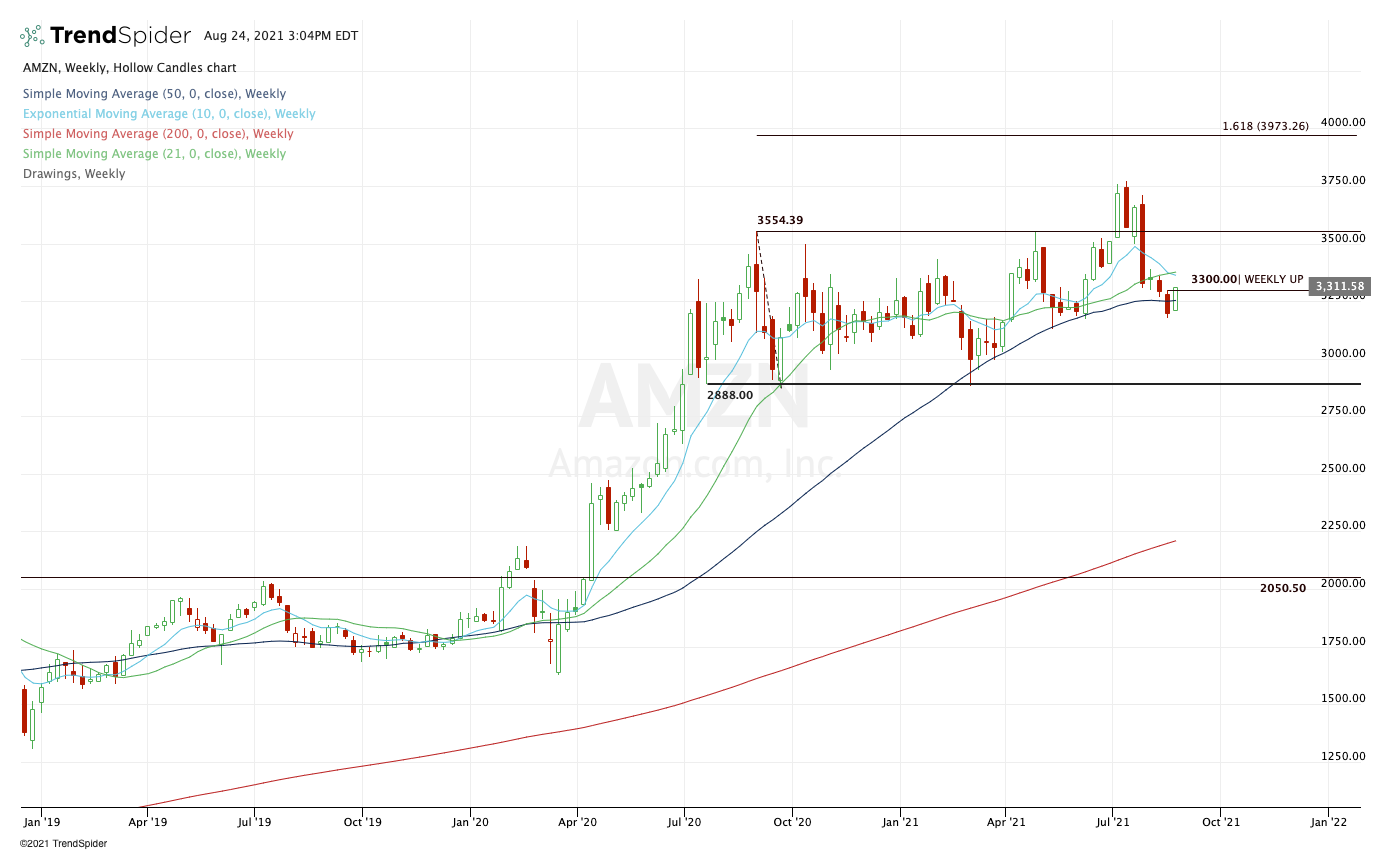Click the Jan '20 date axis label
The height and width of the screenshot is (853, 1391).
point(470,822)
